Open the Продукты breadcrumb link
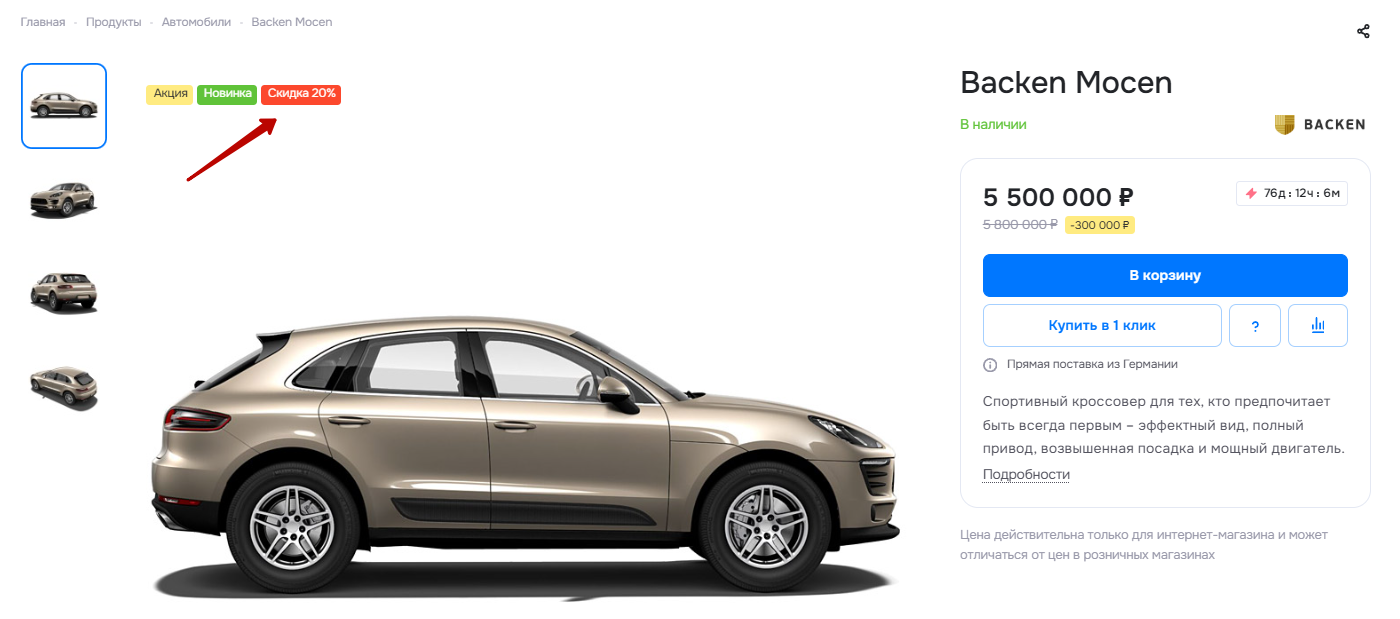Viewport: 1400px width, 619px height. 113,22
